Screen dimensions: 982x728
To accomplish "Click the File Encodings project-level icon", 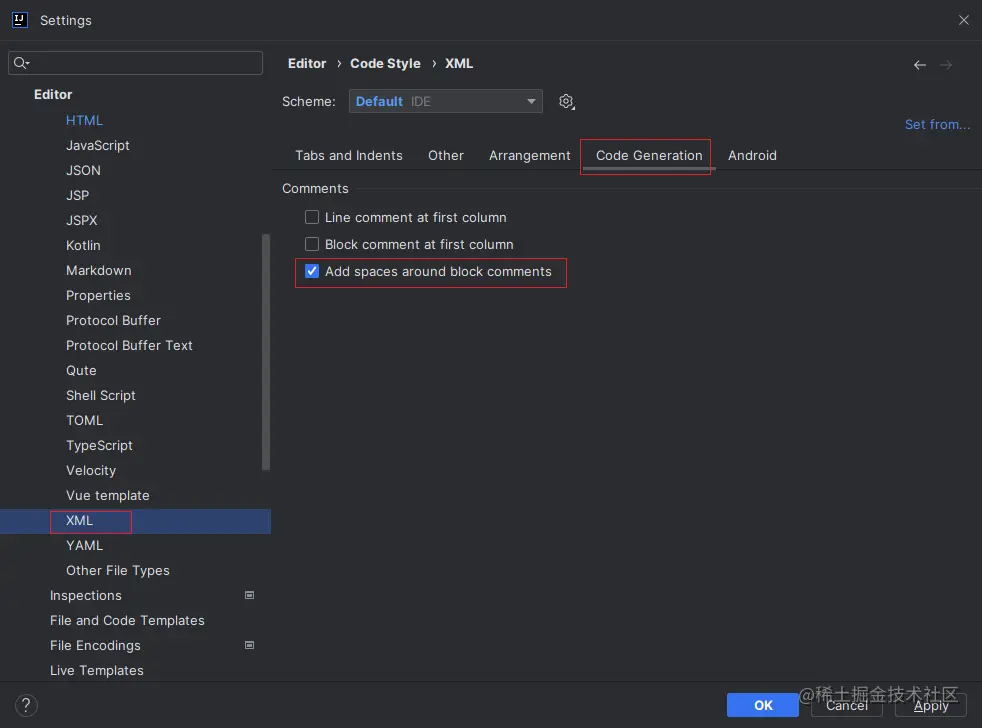I will click(x=249, y=645).
